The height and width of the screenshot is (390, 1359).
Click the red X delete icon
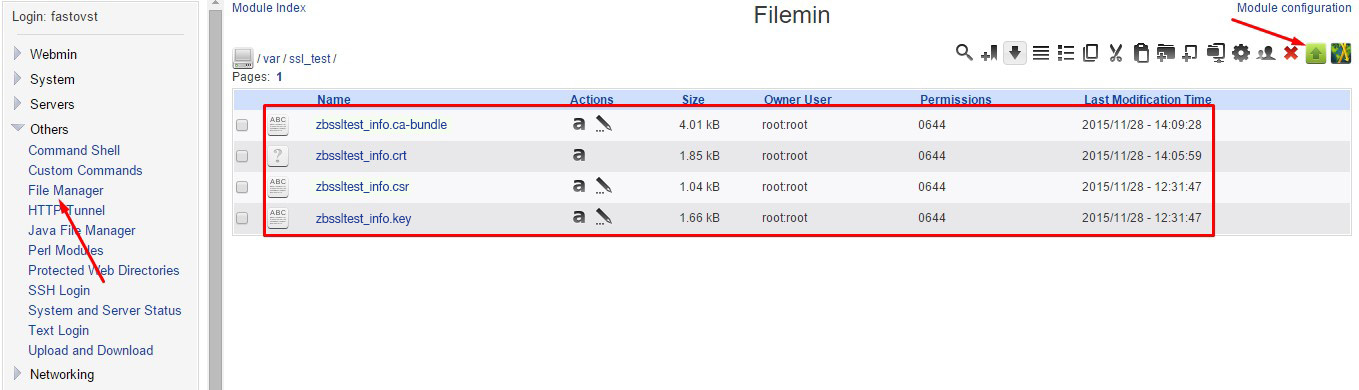[x=1291, y=54]
